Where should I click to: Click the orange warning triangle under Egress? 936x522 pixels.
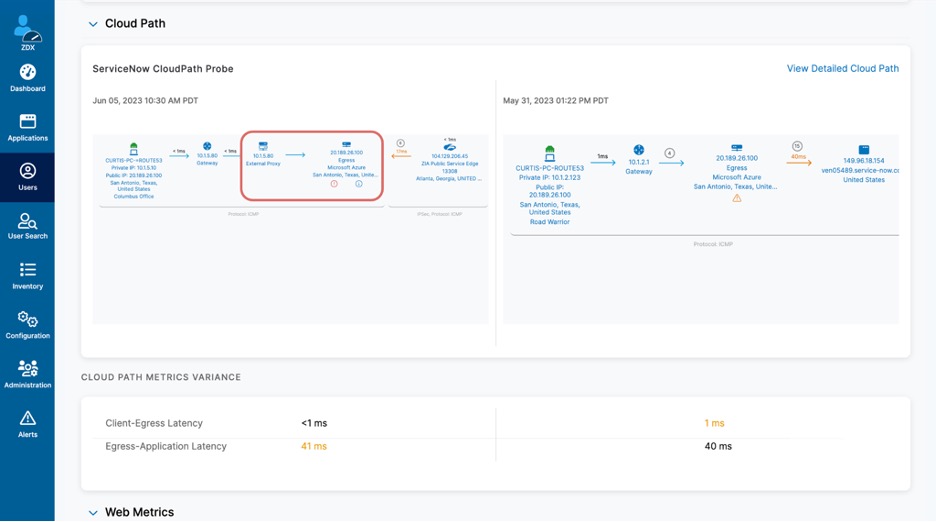[x=737, y=198]
